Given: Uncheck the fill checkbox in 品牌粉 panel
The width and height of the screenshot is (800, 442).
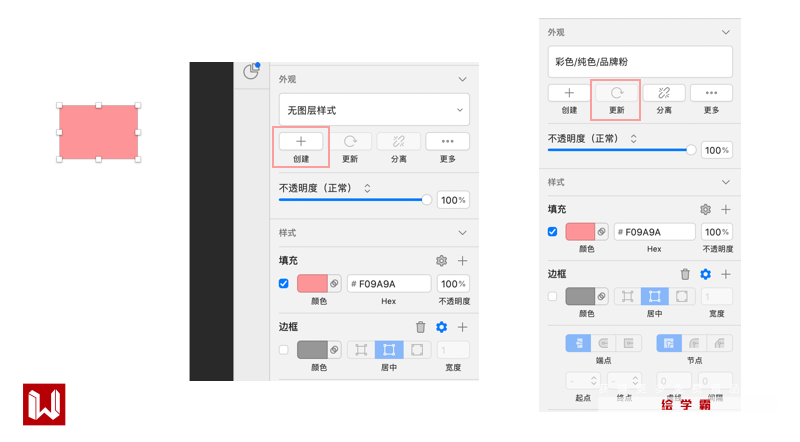Looking at the screenshot, I should tap(552, 232).
